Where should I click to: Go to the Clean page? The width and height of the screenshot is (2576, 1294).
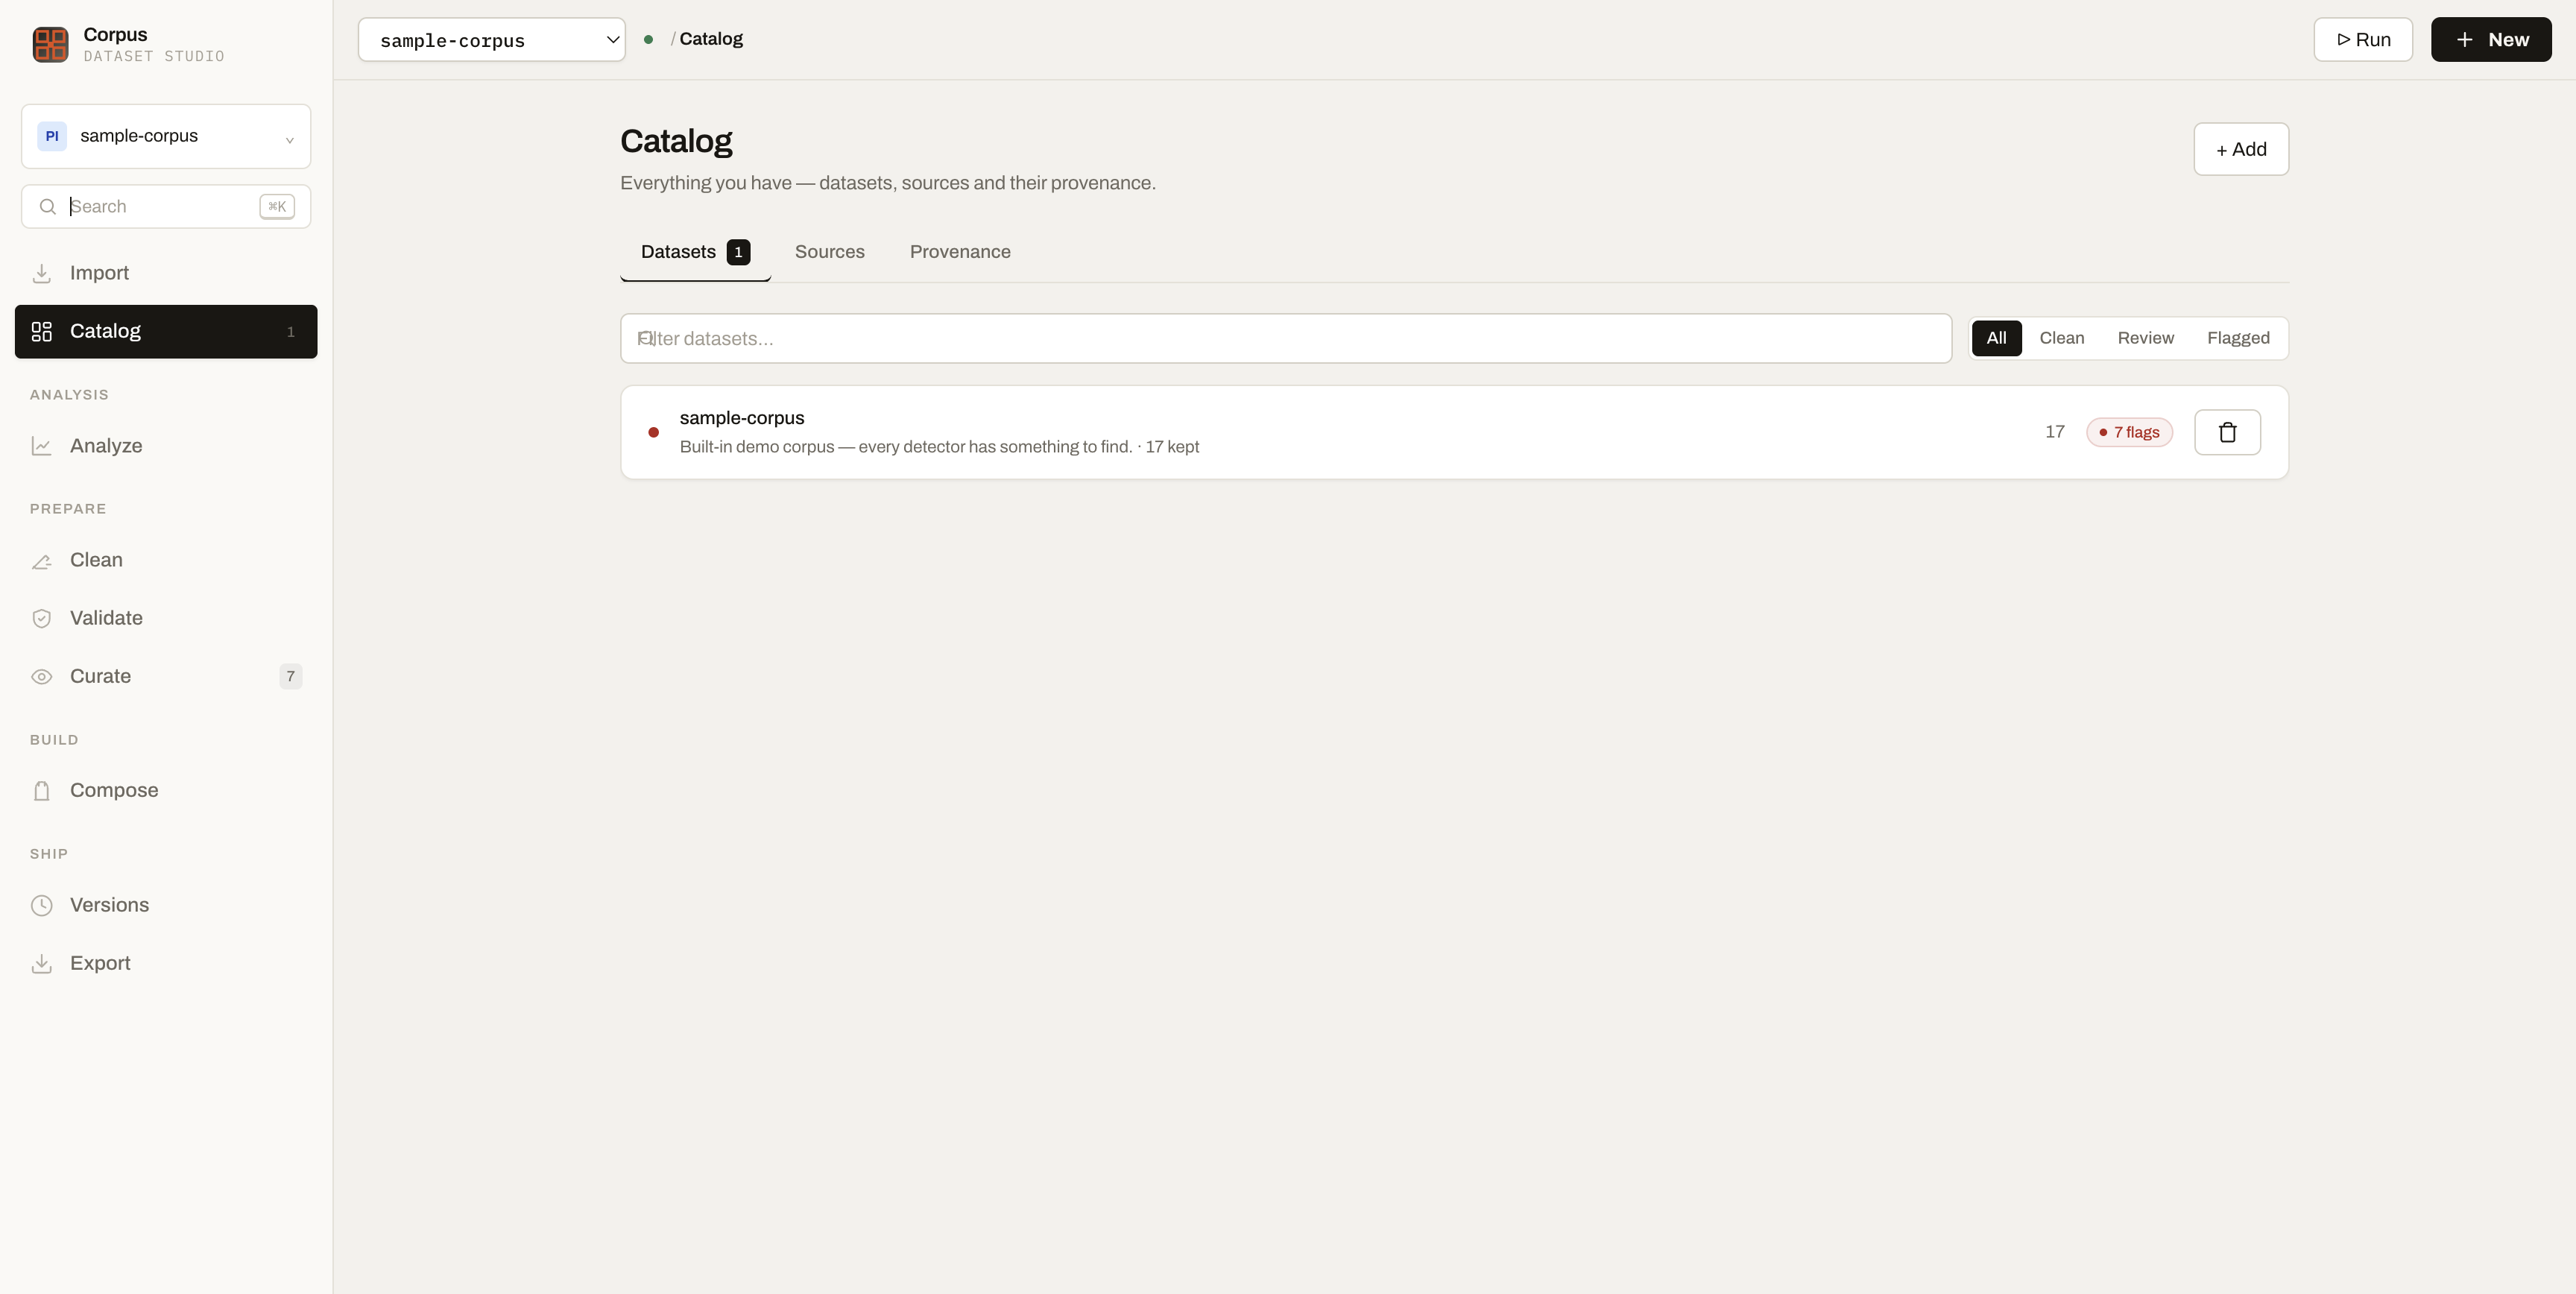pos(166,560)
